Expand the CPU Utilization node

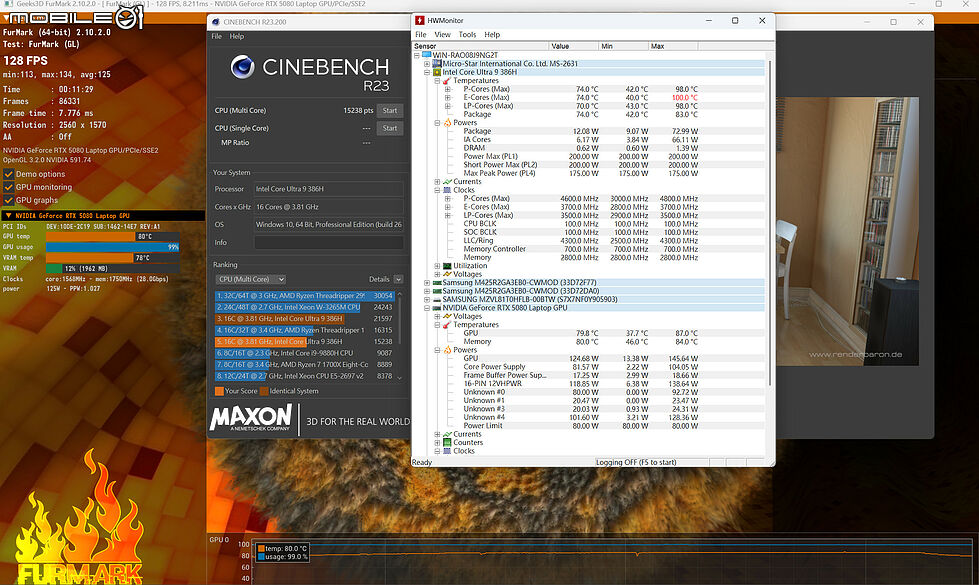(437, 266)
